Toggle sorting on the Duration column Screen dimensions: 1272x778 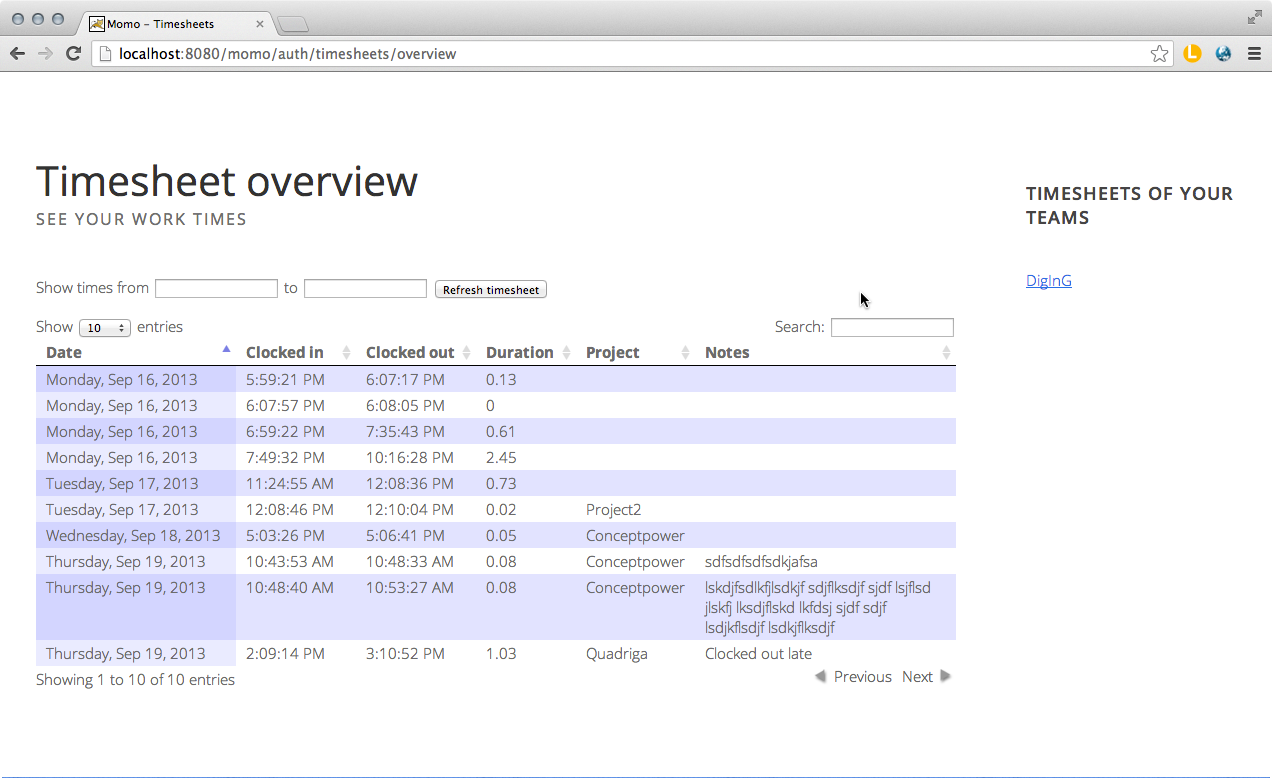point(565,352)
